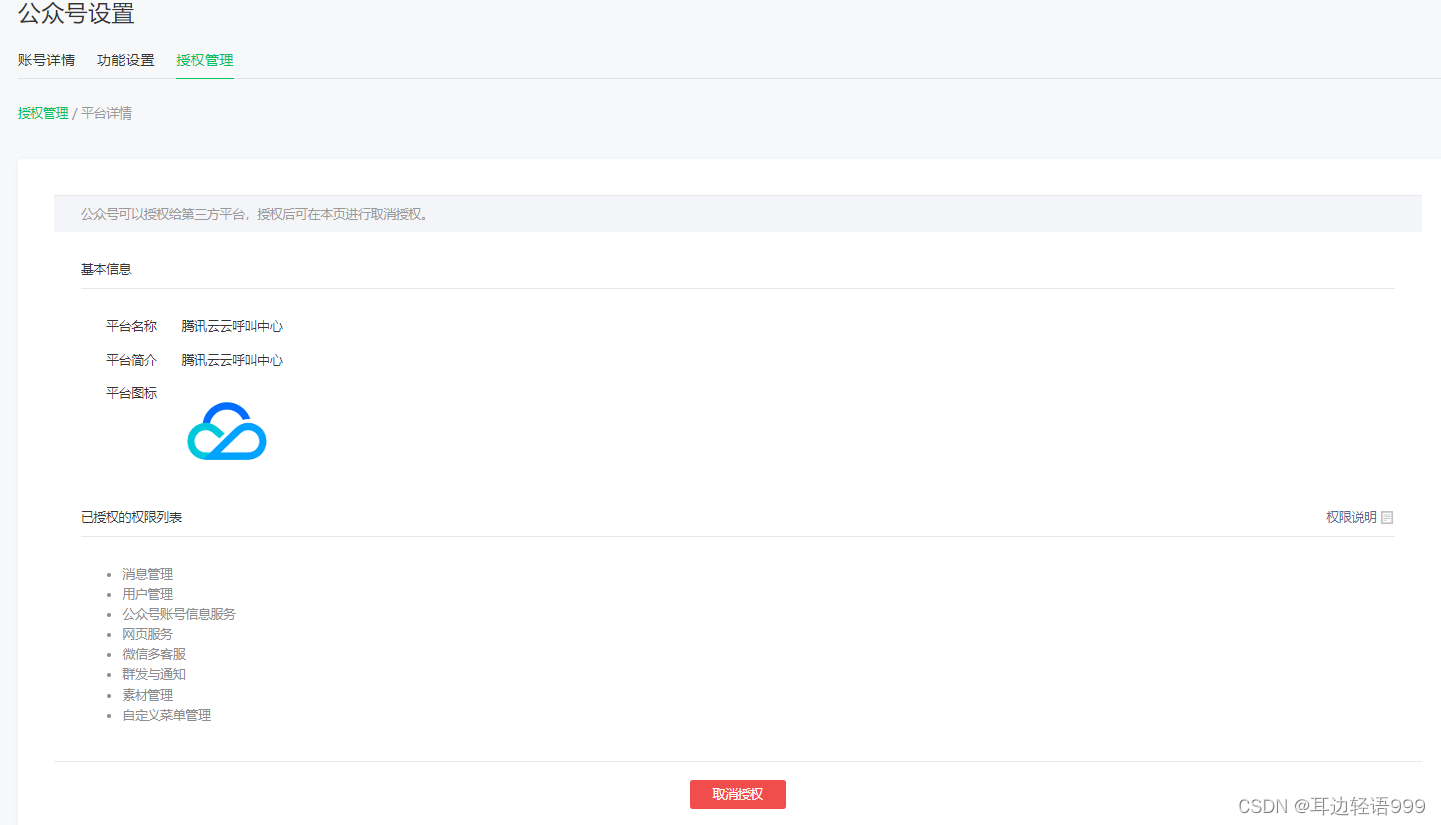Go back via 授权管理 breadcrumb link
Viewport: 1441px width, 825px height.
click(x=43, y=114)
